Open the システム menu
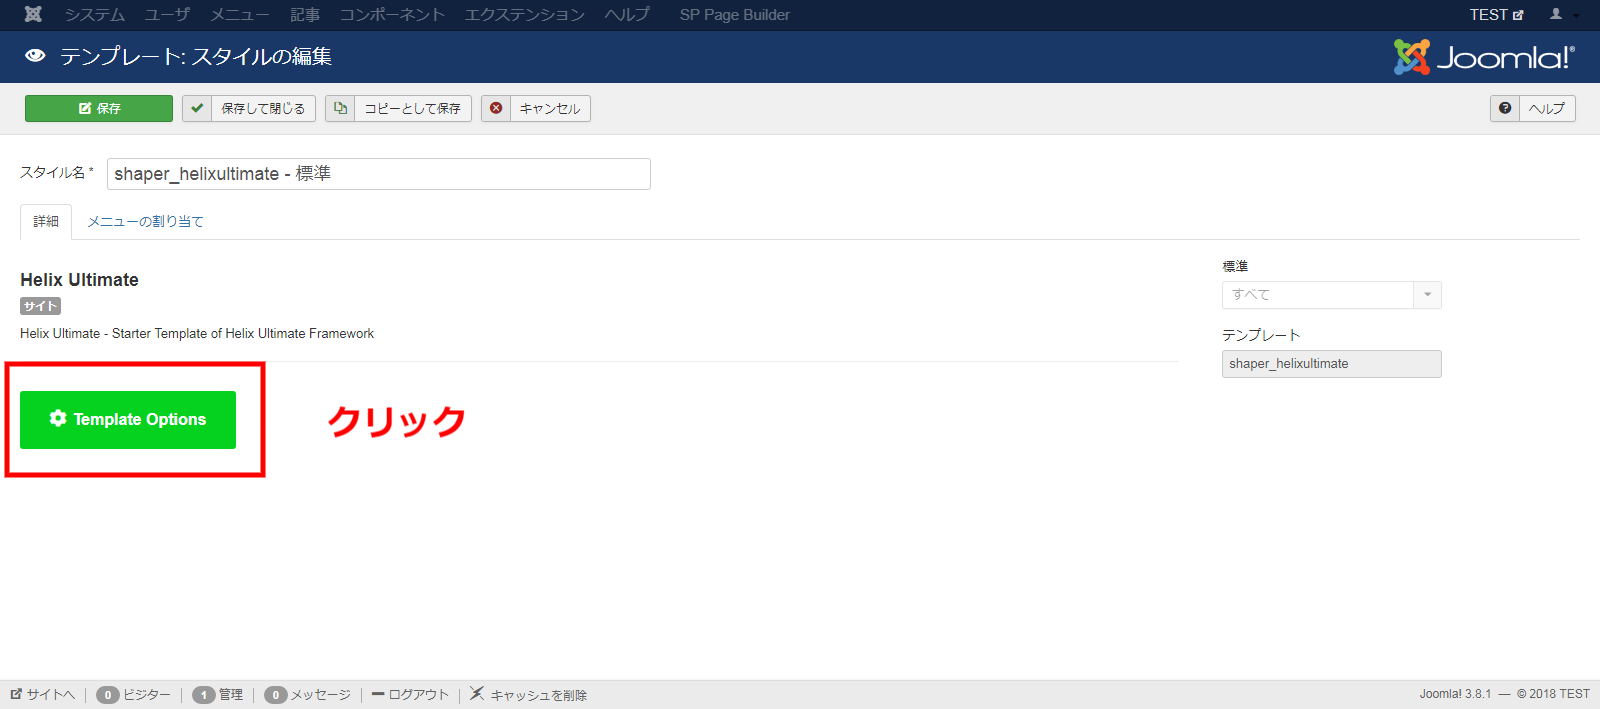This screenshot has width=1600, height=709. (x=95, y=15)
